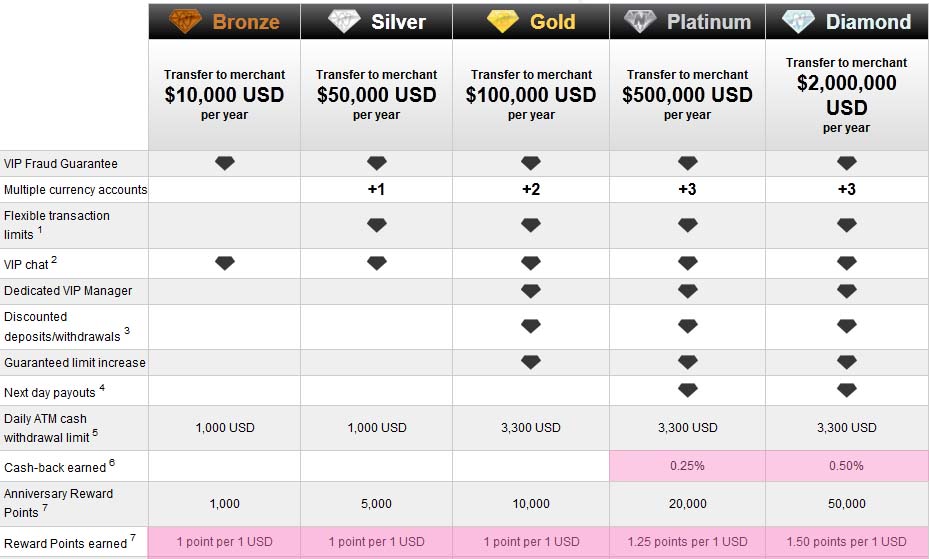This screenshot has height=559, width=929.
Task: Click the VIP Fraud Guarantee row label
Action: [x=60, y=163]
